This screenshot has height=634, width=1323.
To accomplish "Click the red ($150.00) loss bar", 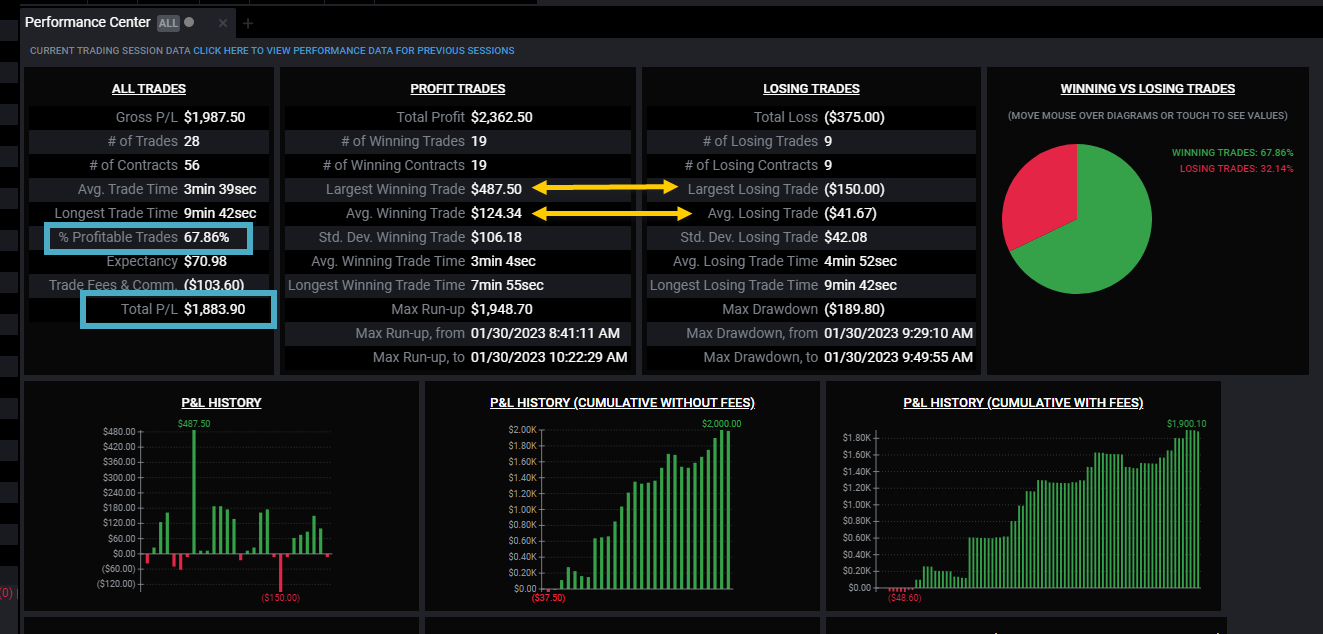I will 281,572.
